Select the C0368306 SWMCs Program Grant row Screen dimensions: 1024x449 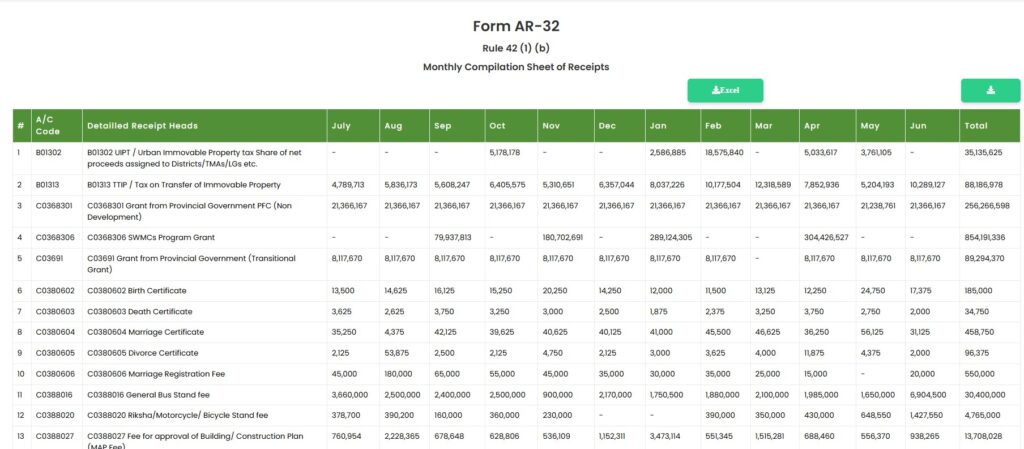click(x=516, y=238)
